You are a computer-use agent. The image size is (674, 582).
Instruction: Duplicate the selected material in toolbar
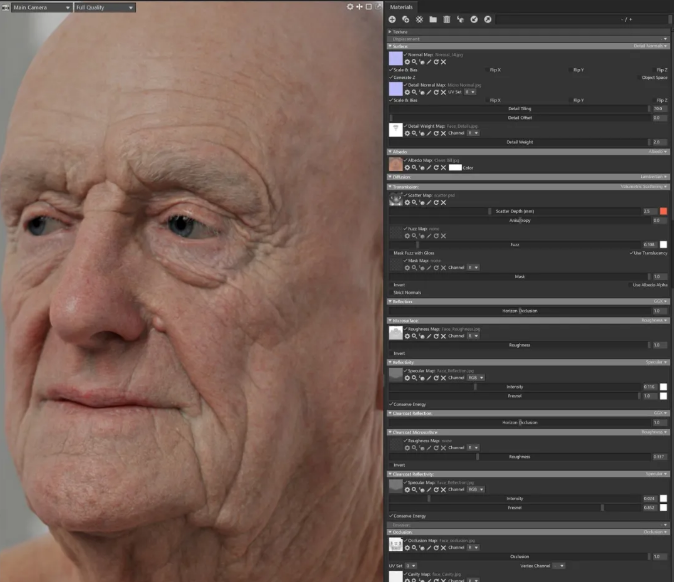tap(405, 19)
